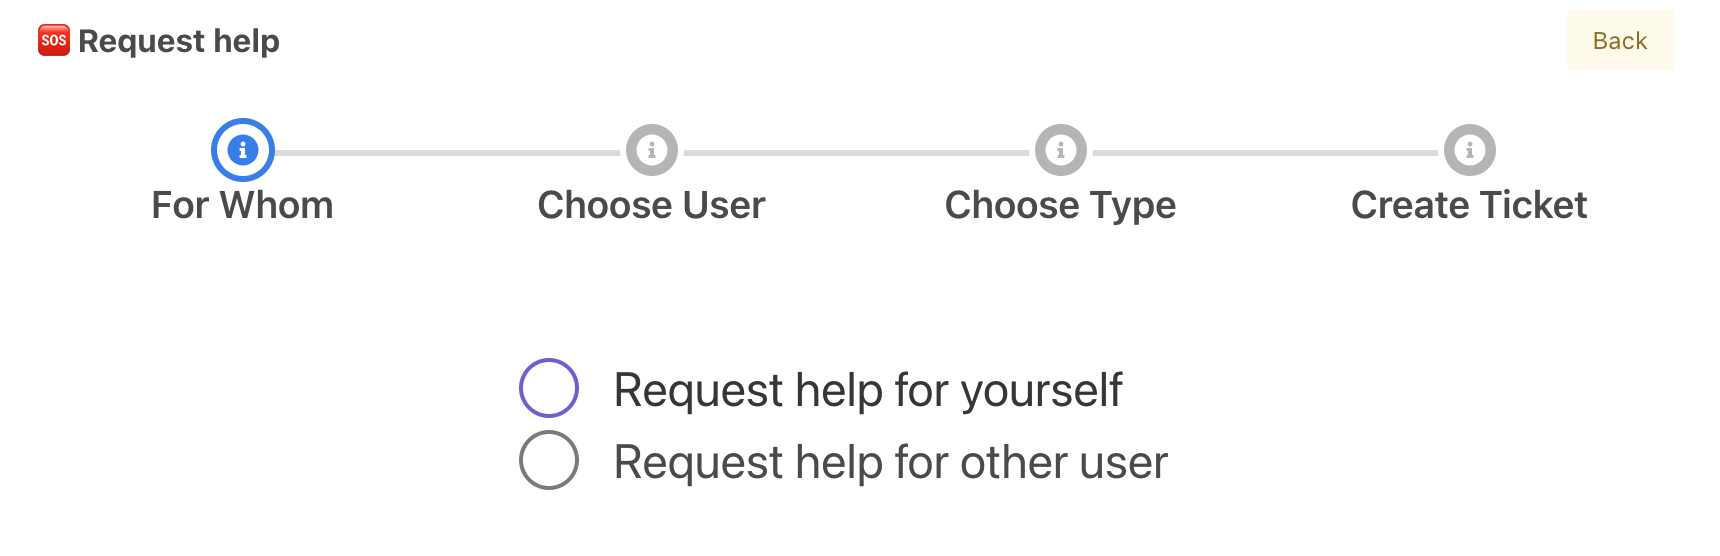Click the Choose Type step icon
Image resolution: width=1720 pixels, height=556 pixels.
coord(1061,150)
